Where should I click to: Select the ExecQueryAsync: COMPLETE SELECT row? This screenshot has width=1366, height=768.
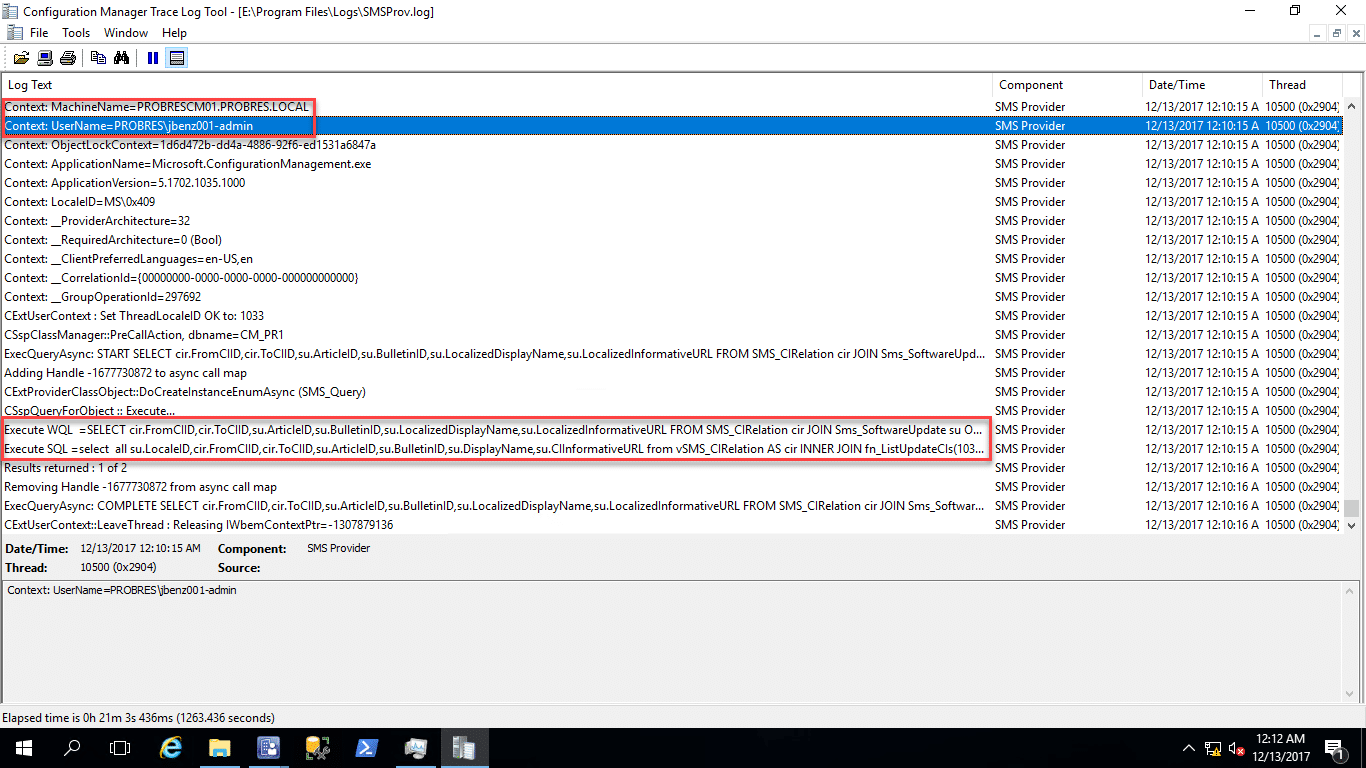point(671,506)
